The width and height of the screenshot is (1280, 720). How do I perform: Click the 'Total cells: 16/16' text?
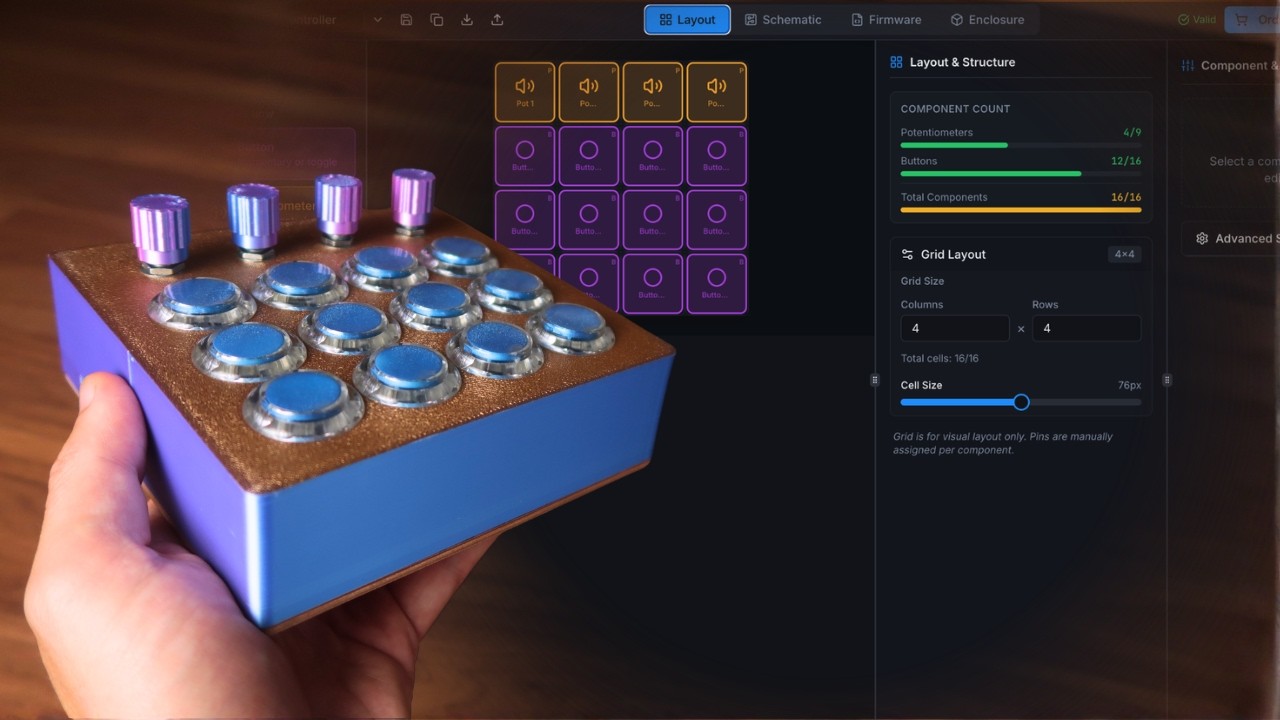click(940, 358)
